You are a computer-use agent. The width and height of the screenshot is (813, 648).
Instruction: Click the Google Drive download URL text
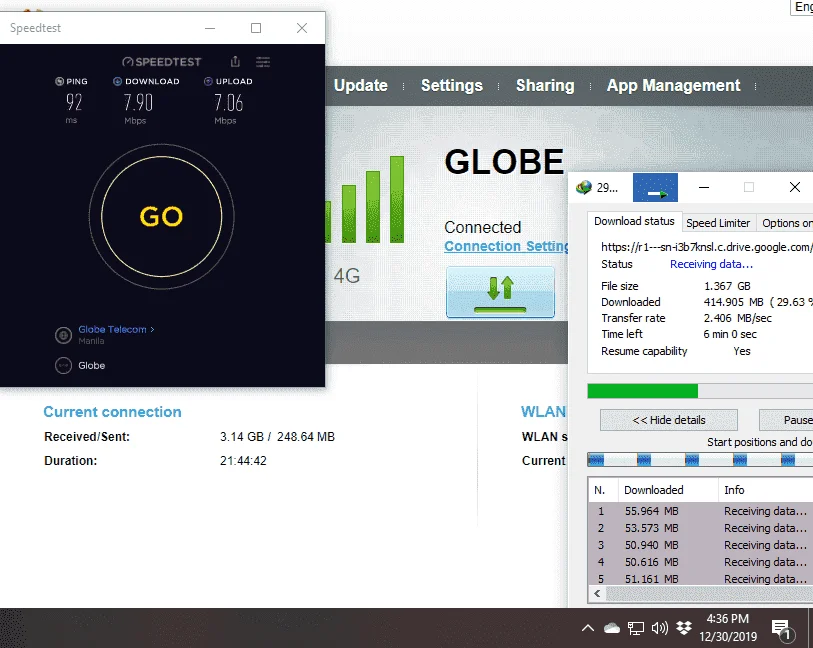tap(706, 247)
